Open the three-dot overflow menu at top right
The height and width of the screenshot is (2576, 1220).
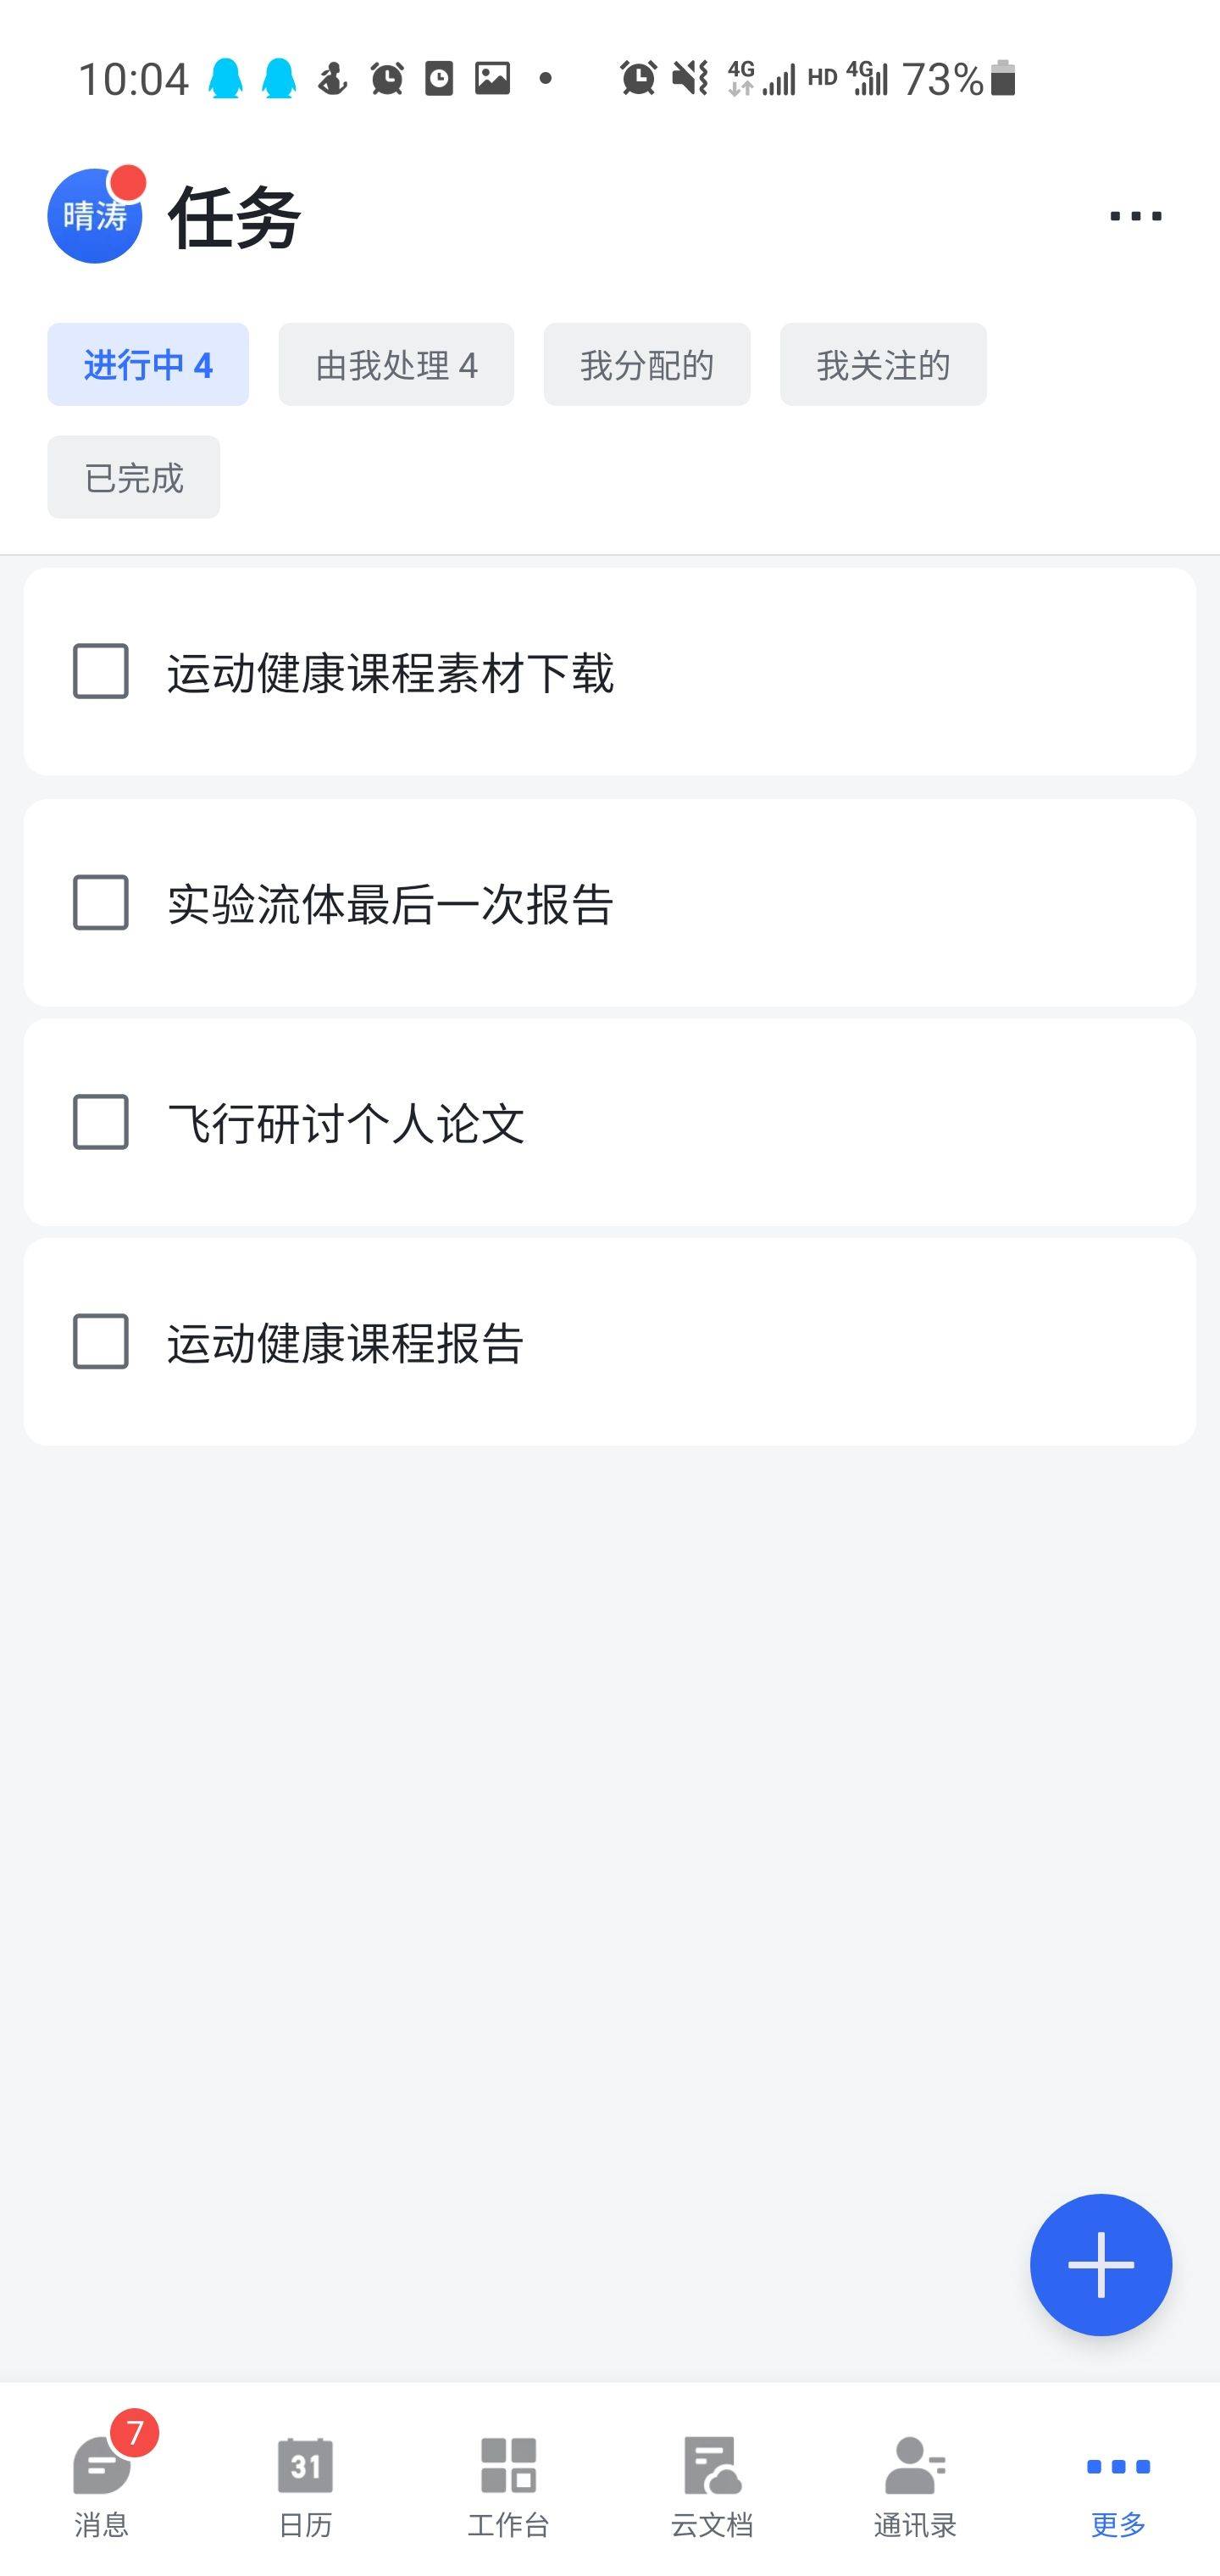tap(1135, 216)
